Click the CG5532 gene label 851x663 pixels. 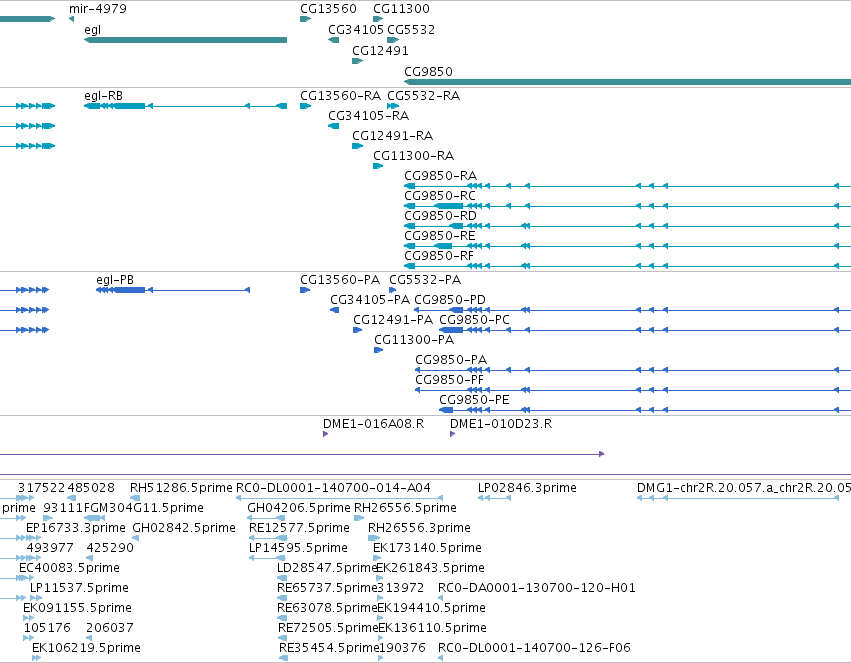(411, 30)
